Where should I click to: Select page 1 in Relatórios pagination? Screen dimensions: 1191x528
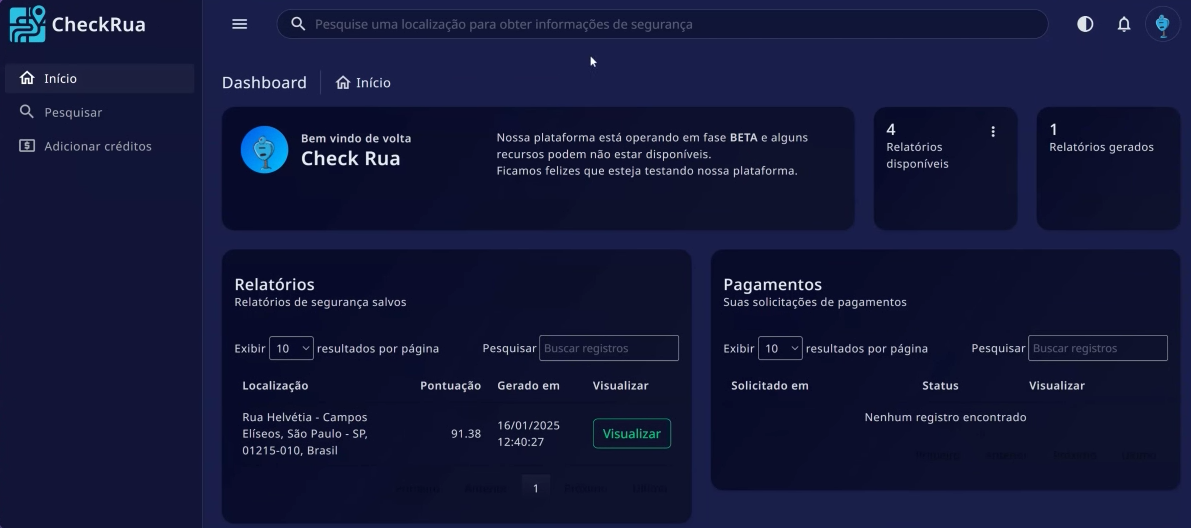(535, 488)
